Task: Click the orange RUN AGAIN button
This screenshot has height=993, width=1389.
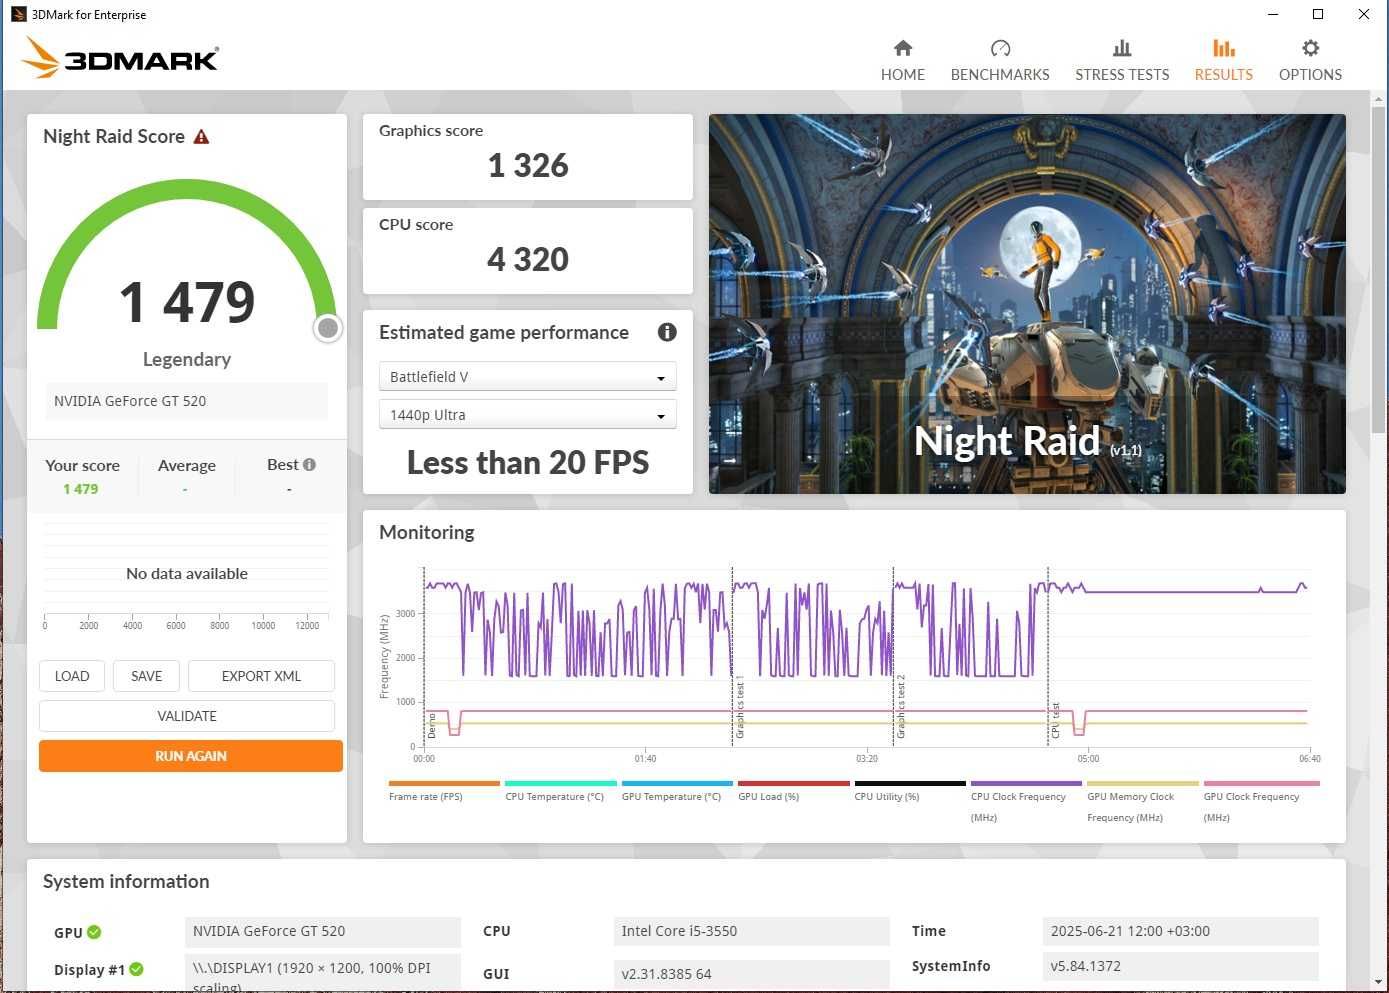Action: [191, 756]
